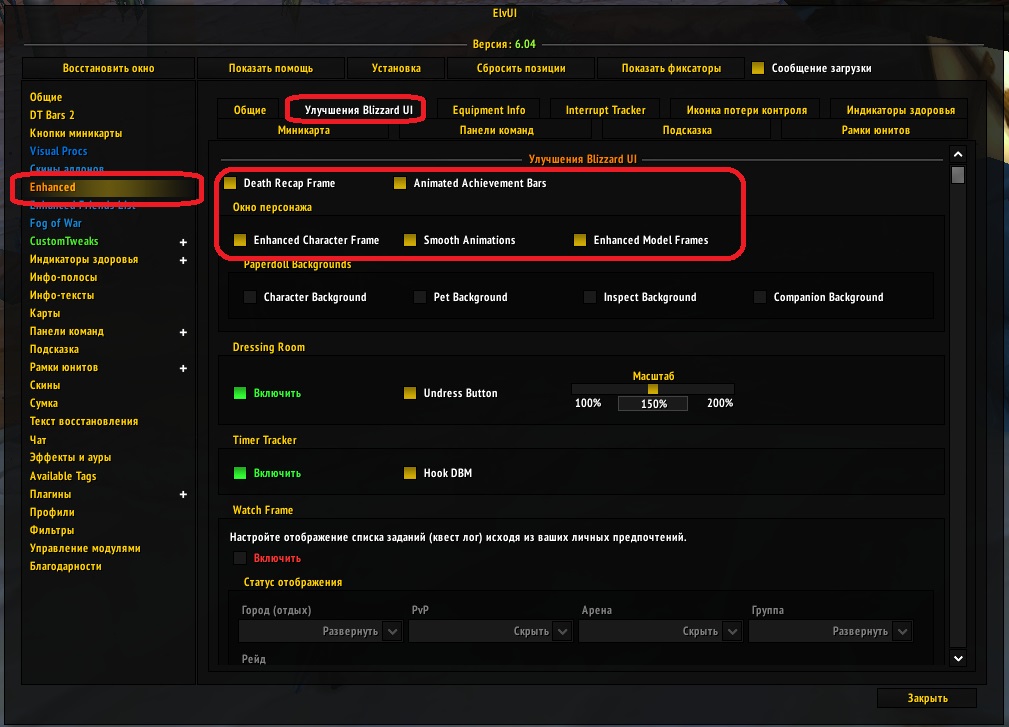The height and width of the screenshot is (727, 1009).
Task: Expand the CustomTweaks sidebar section
Action: 183,242
